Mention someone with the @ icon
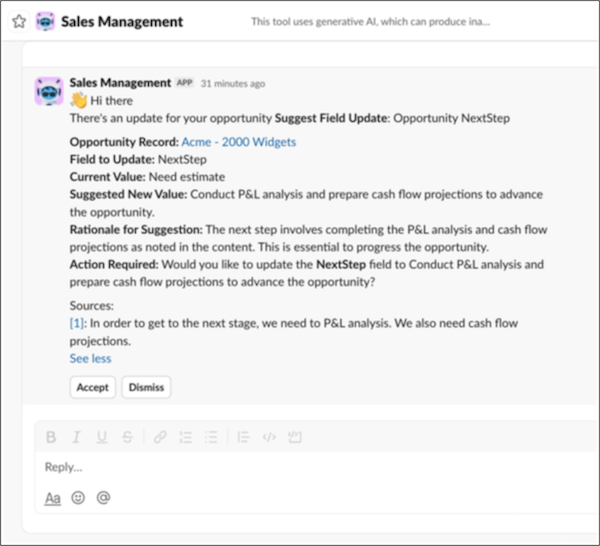The height and width of the screenshot is (546, 600). click(x=103, y=497)
